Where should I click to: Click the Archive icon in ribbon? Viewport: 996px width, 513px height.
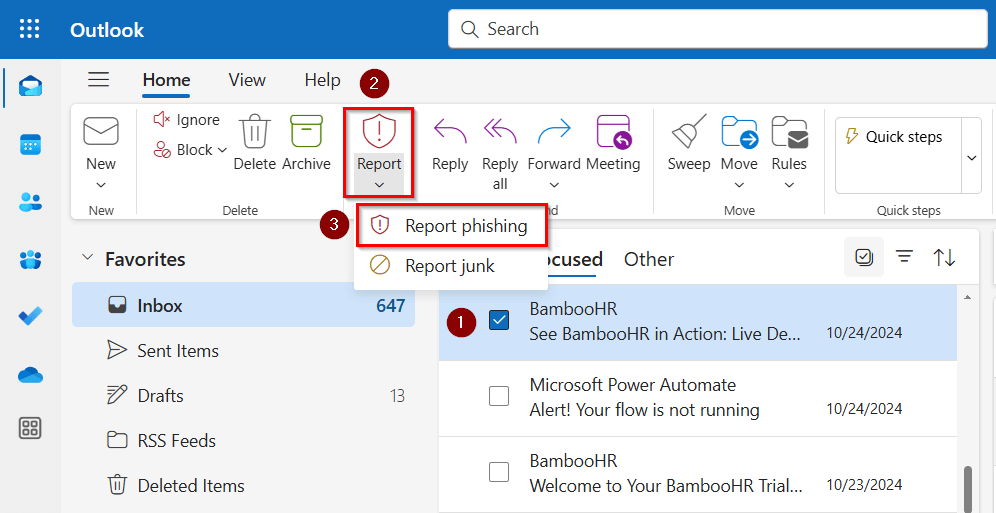306,133
